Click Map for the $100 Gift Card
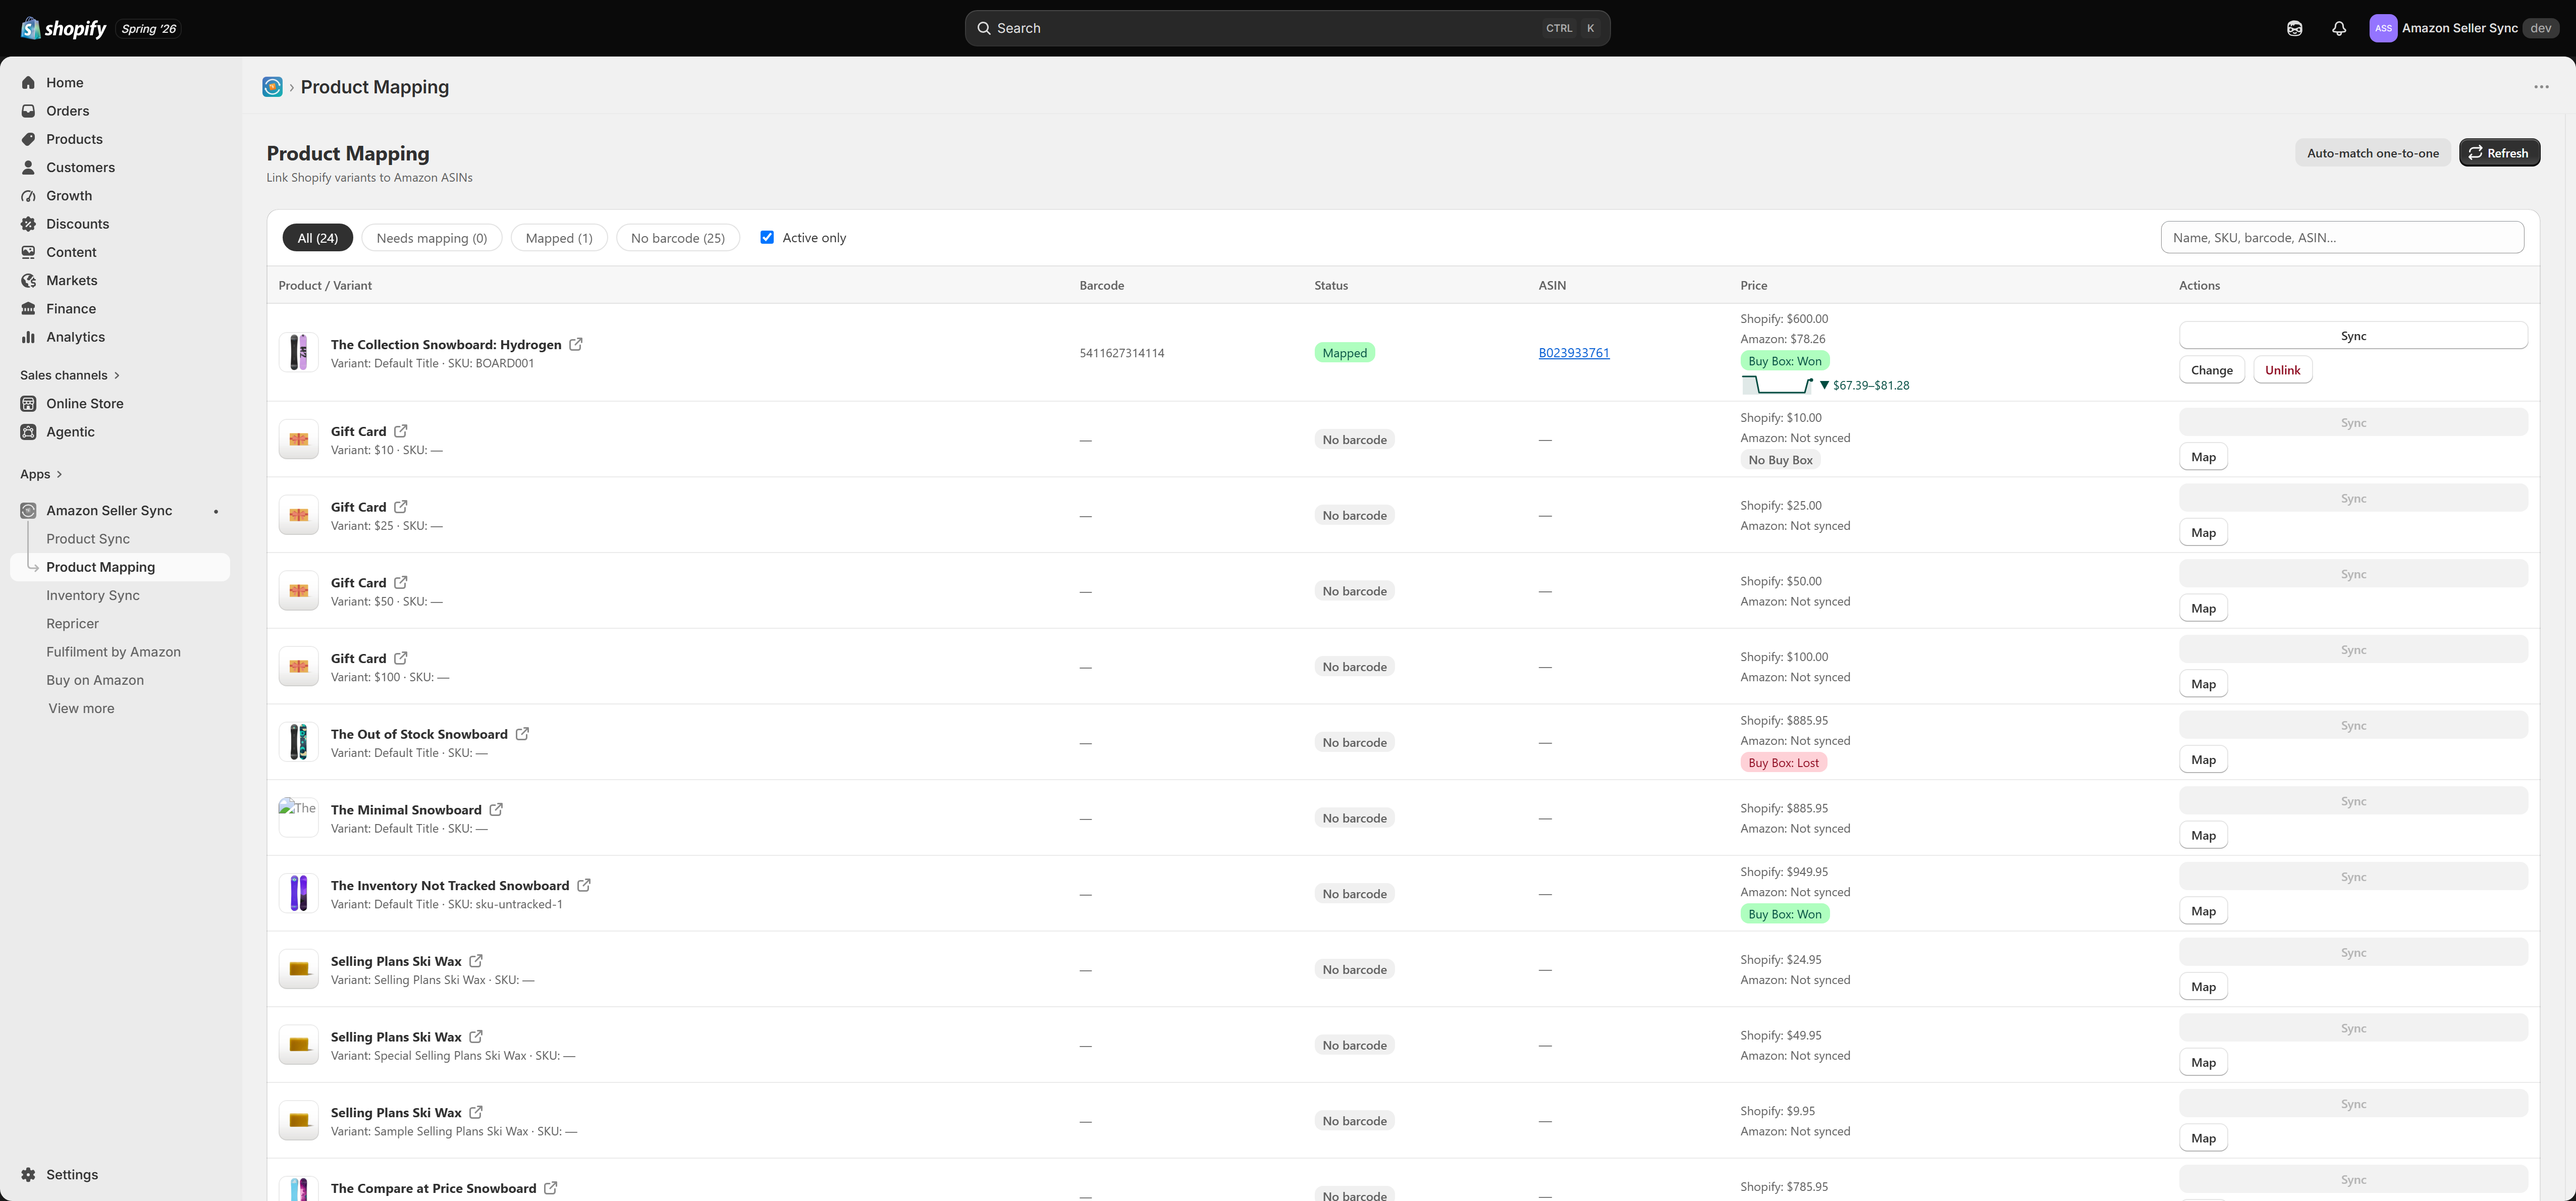Viewport: 2576px width, 1201px height. pos(2203,684)
